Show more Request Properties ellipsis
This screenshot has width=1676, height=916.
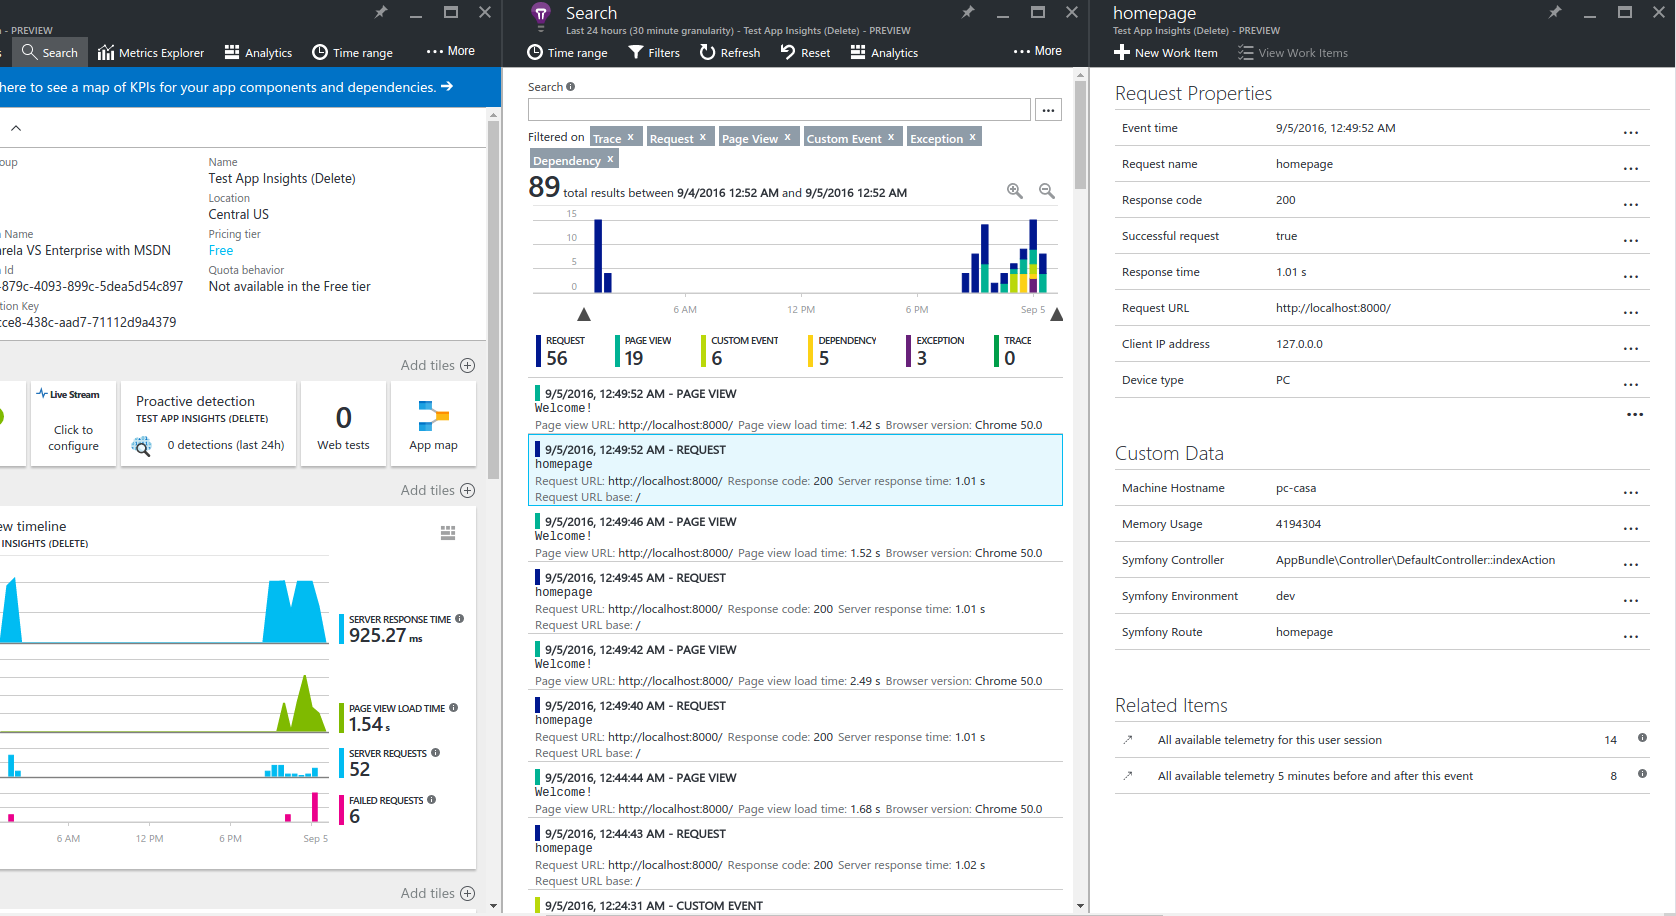click(x=1635, y=415)
